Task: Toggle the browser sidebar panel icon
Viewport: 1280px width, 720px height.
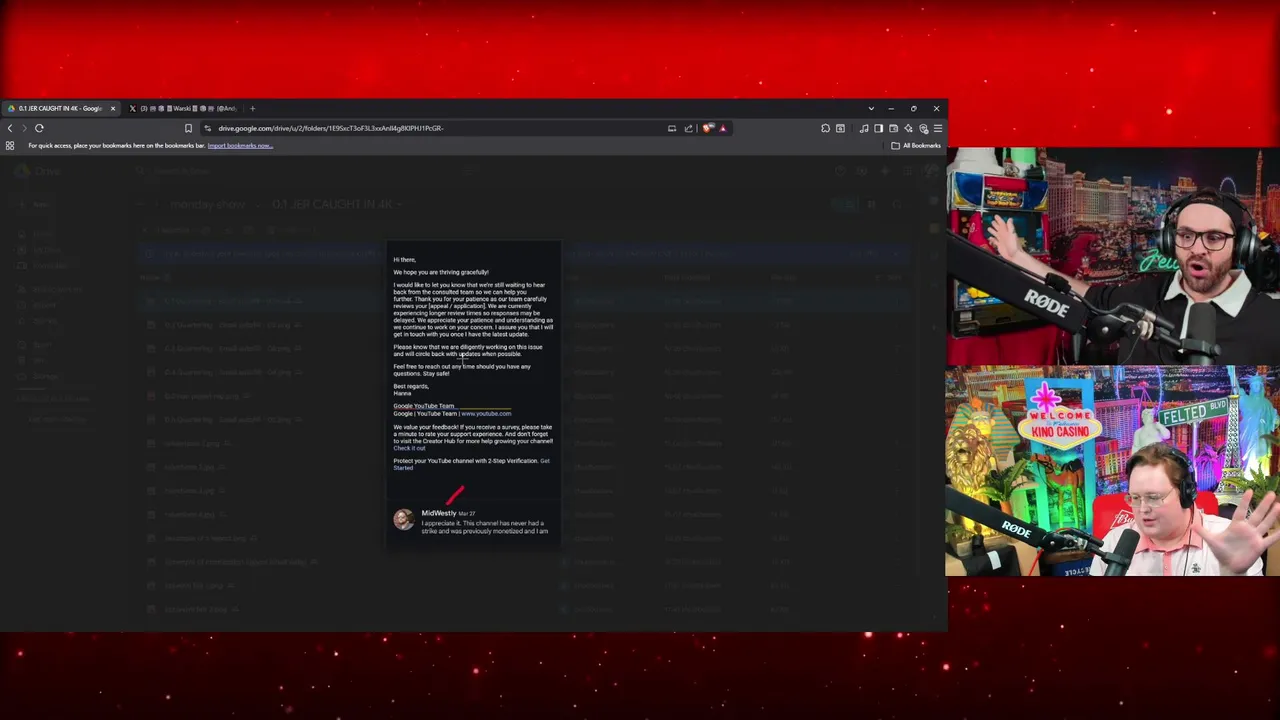Action: click(878, 128)
